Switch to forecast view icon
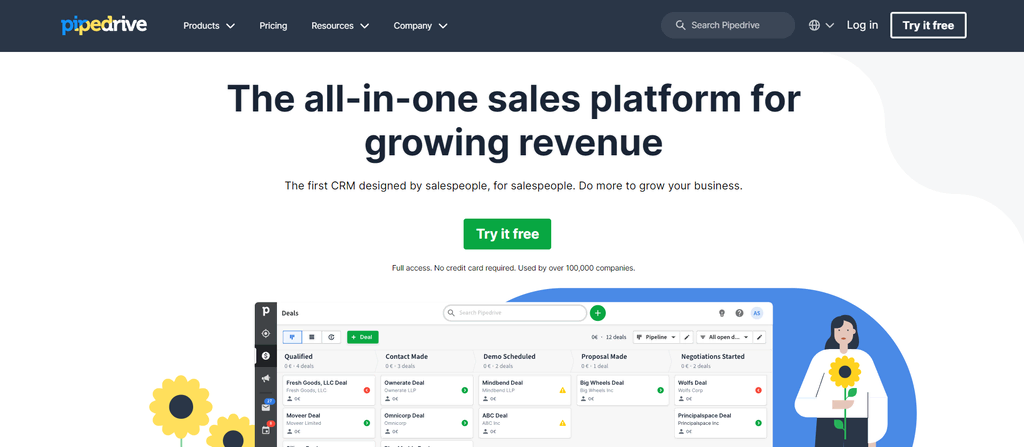 (331, 337)
